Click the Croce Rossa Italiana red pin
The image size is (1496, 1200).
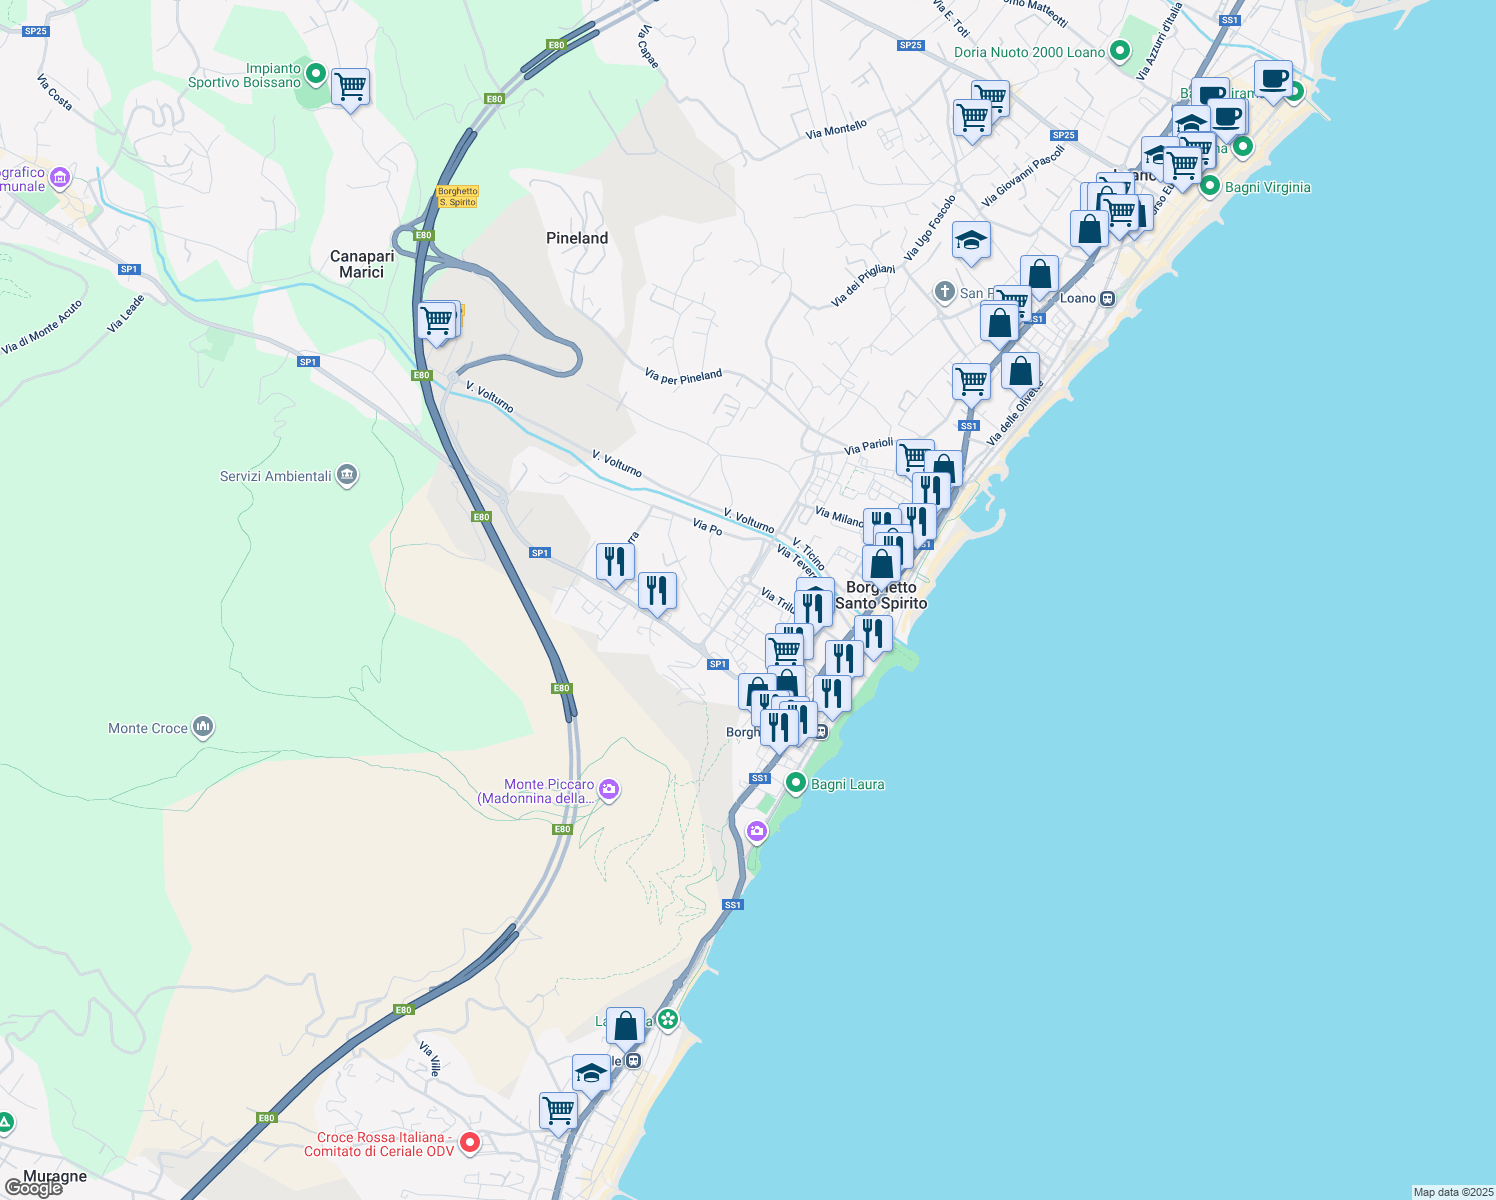click(x=469, y=1142)
